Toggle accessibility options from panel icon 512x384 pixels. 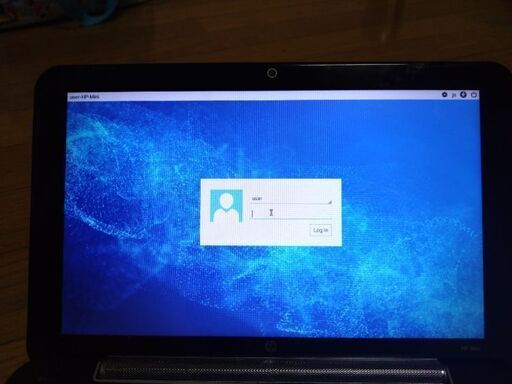pos(463,95)
